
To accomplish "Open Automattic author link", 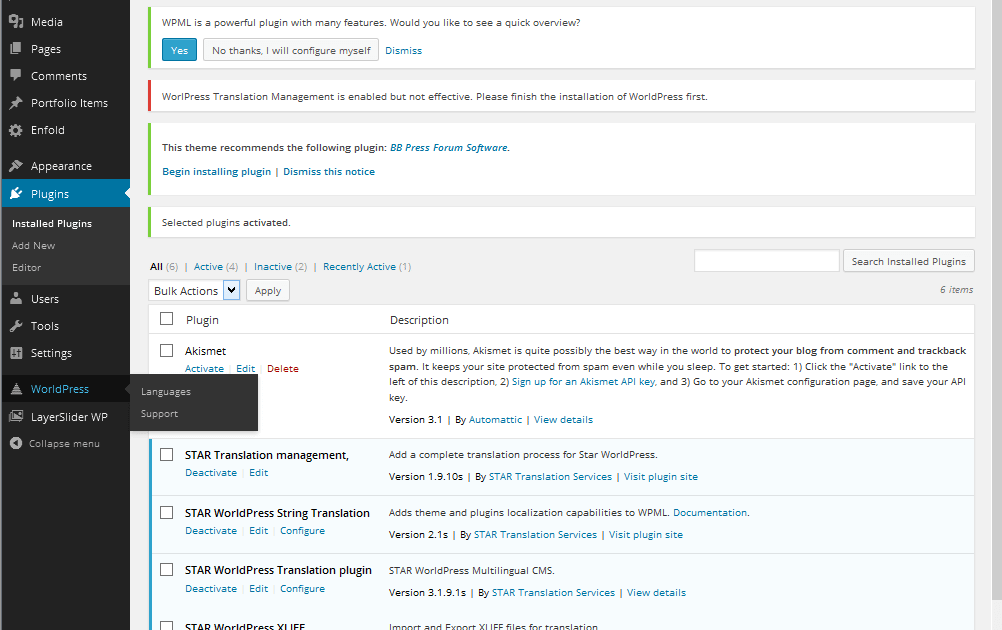I will 495,420.
